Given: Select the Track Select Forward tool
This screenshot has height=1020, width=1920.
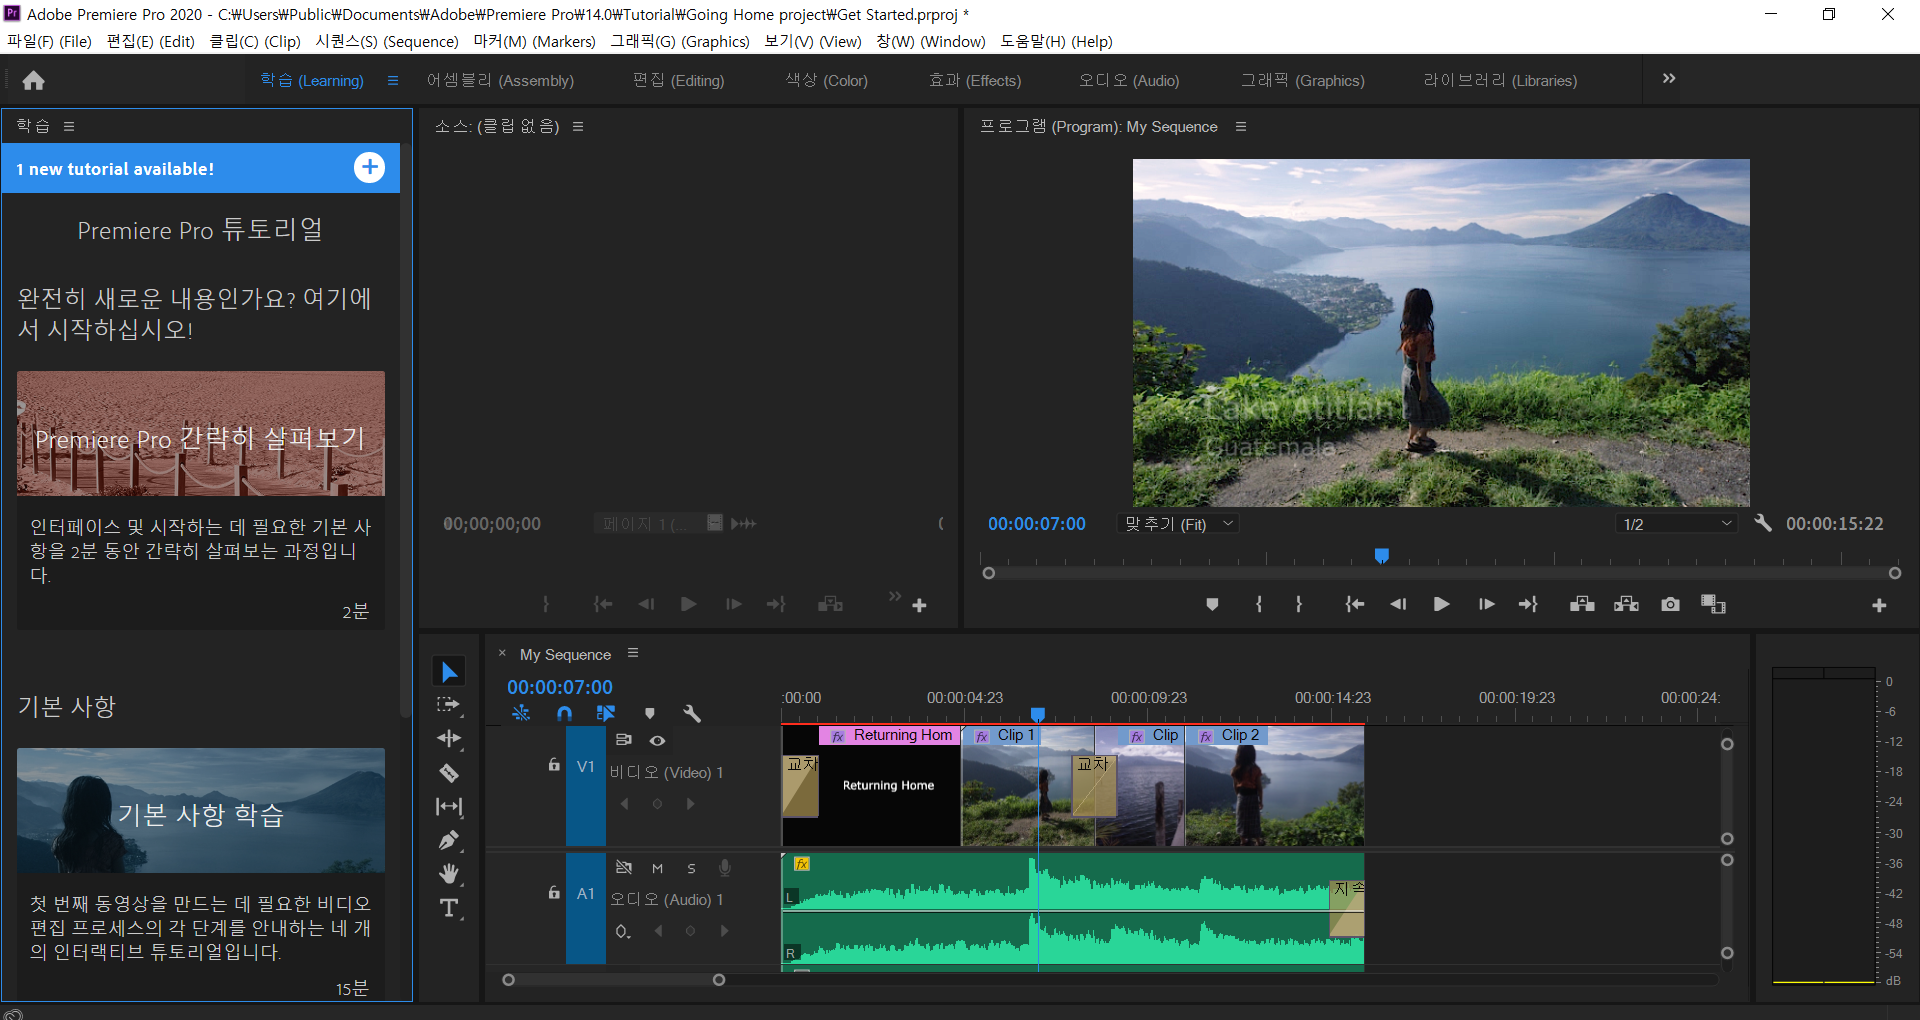Looking at the screenshot, I should point(449,705).
